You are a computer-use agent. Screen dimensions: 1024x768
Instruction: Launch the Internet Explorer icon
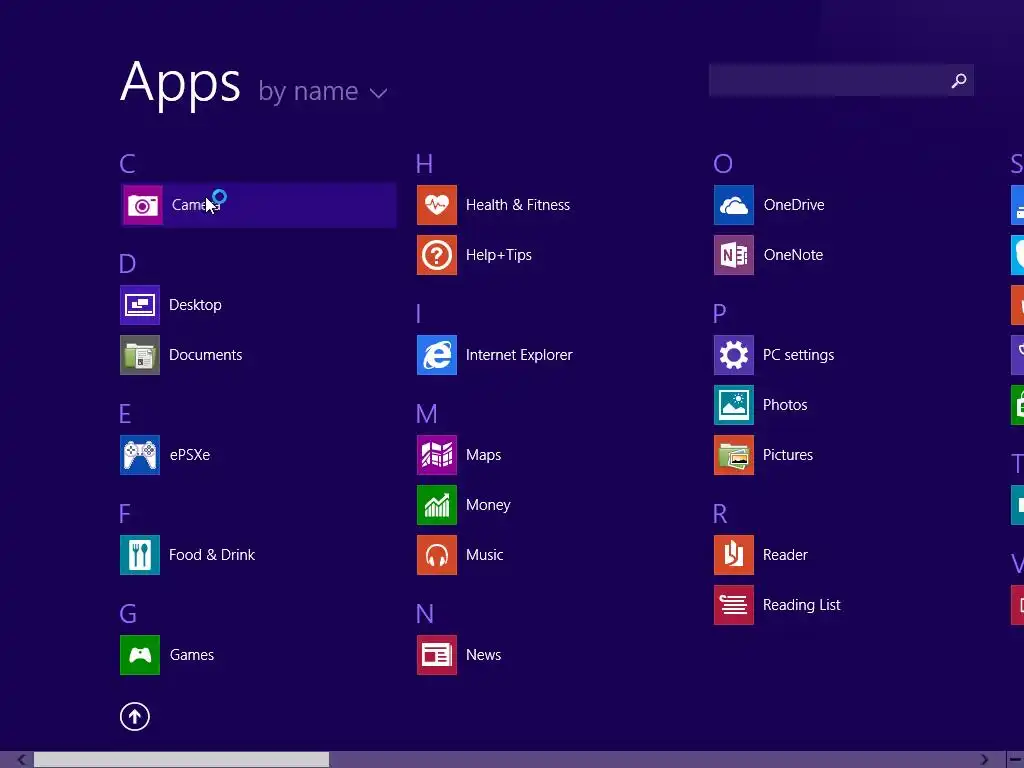point(437,355)
